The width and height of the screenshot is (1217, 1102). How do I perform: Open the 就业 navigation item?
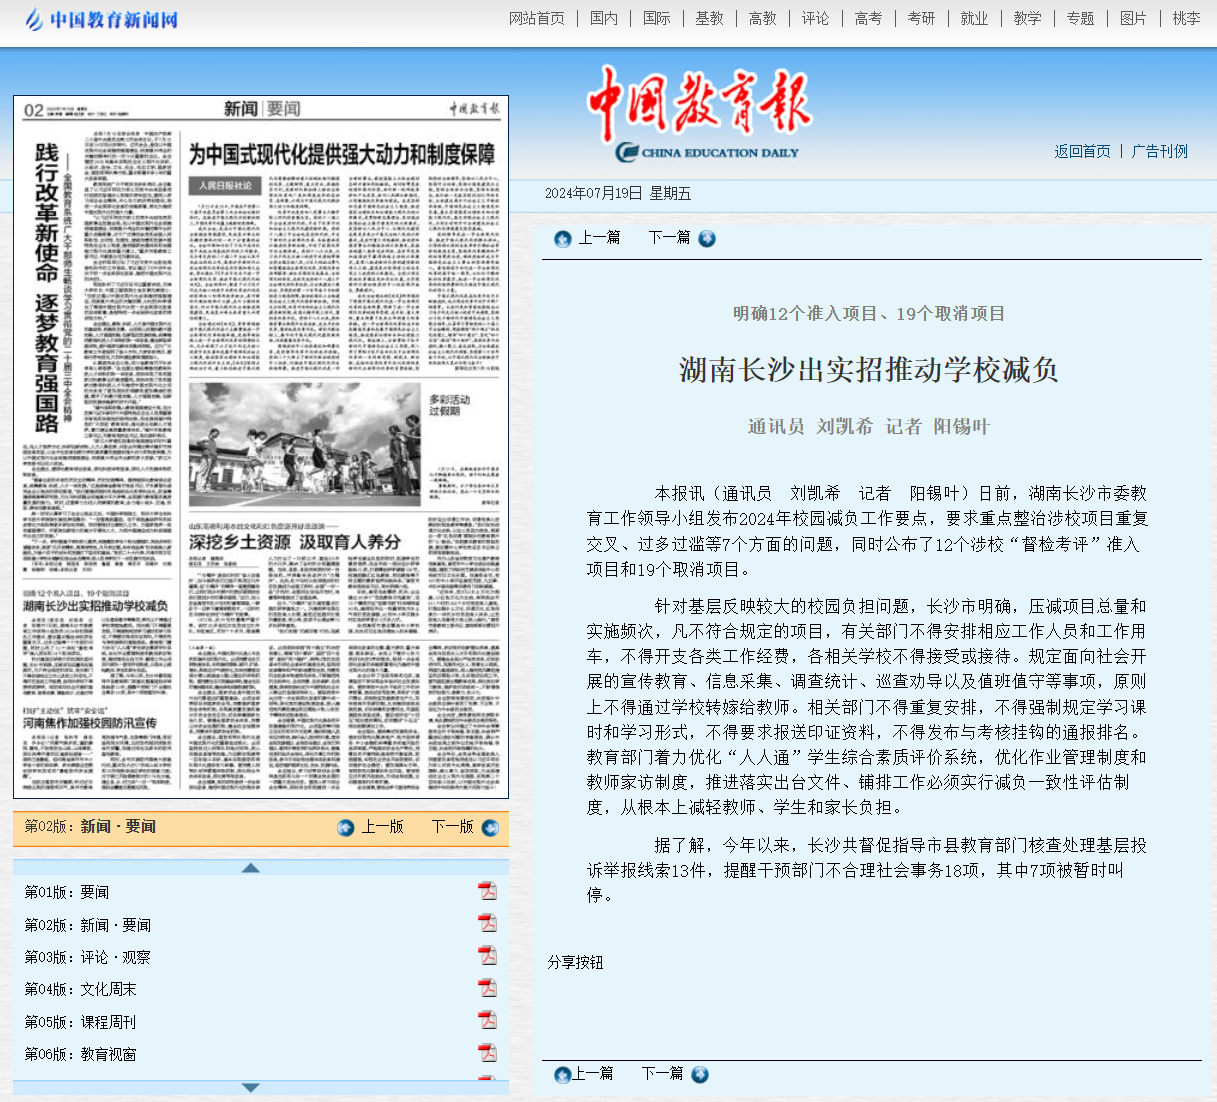975,18
